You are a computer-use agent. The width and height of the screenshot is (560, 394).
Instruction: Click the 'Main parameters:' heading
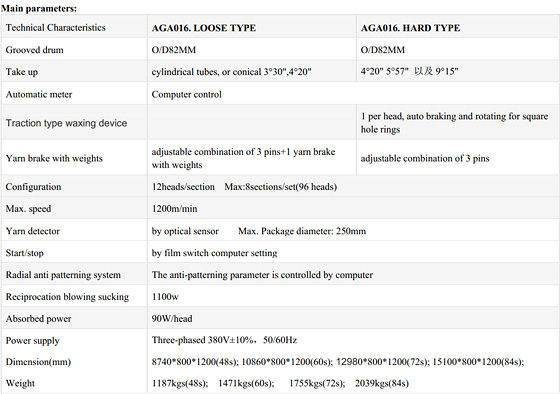39,8
